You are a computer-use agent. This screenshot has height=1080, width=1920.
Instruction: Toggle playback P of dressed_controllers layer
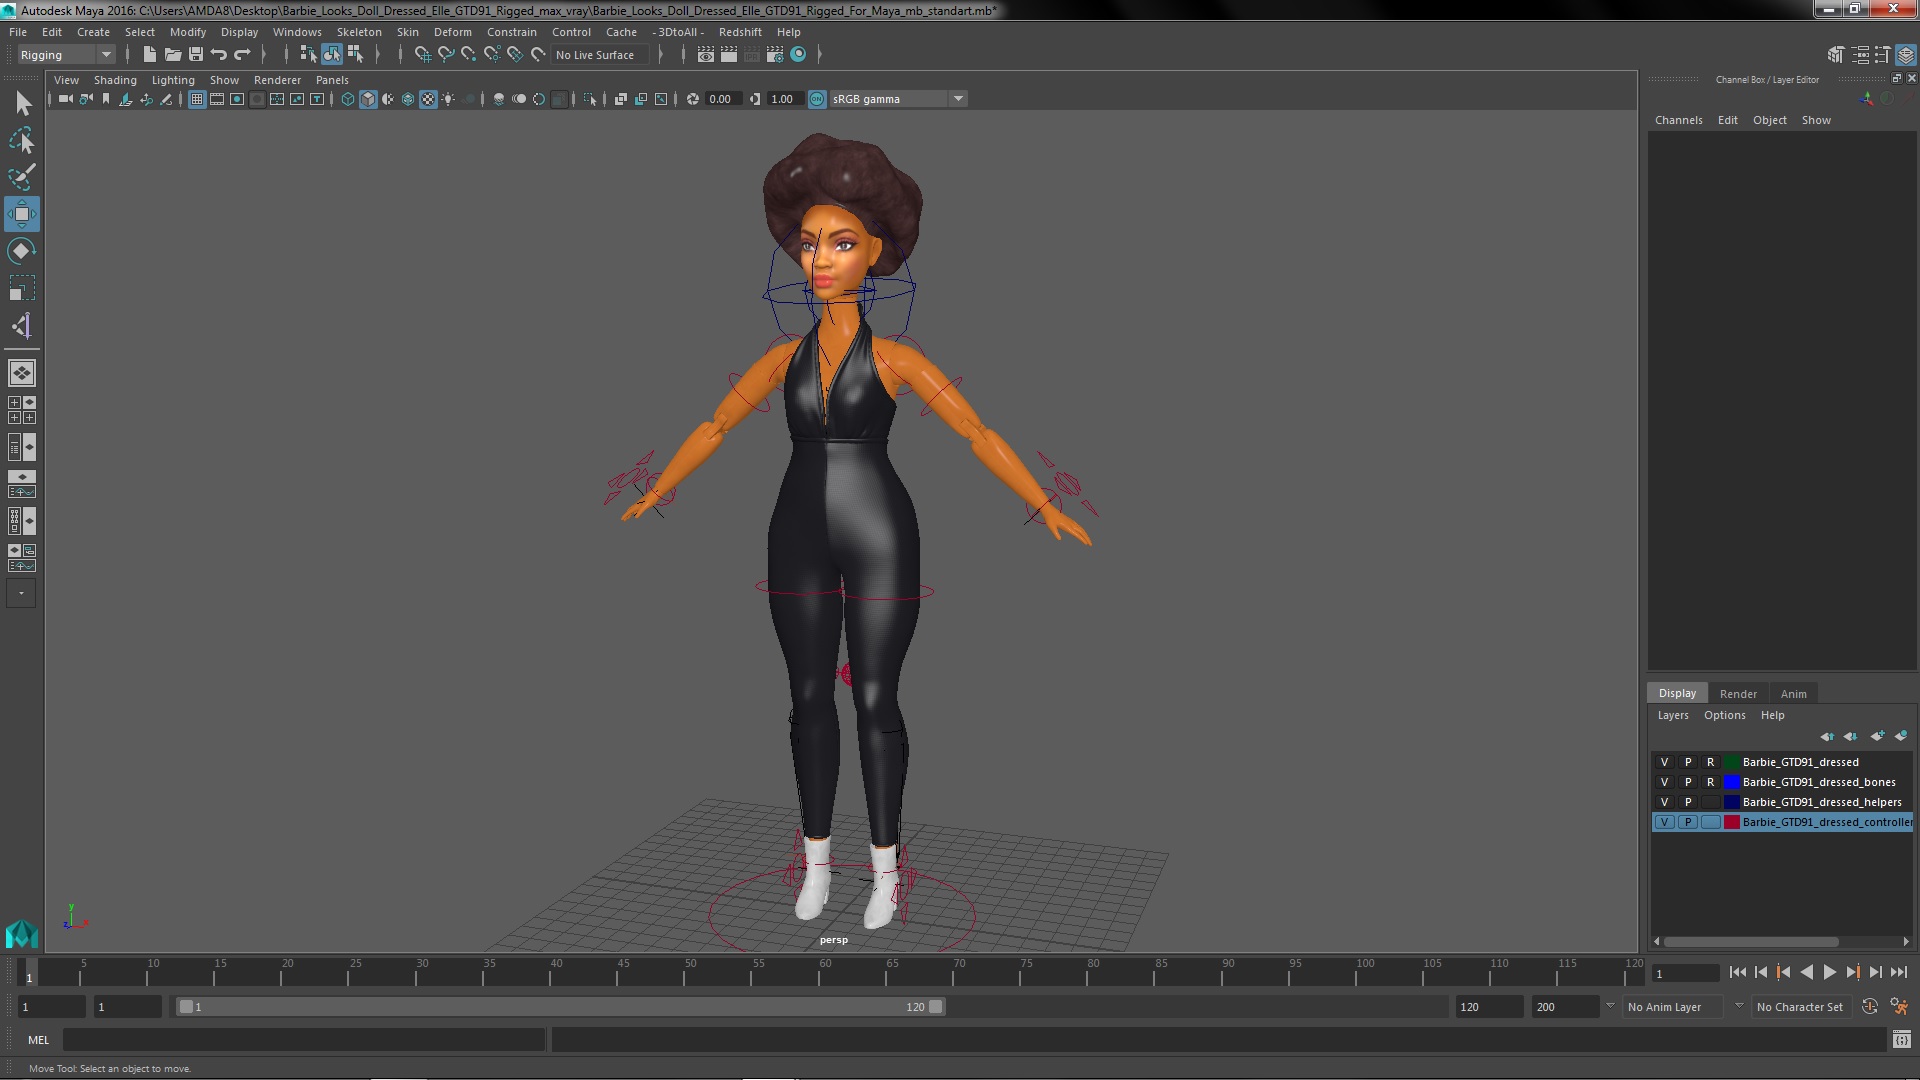click(1688, 822)
